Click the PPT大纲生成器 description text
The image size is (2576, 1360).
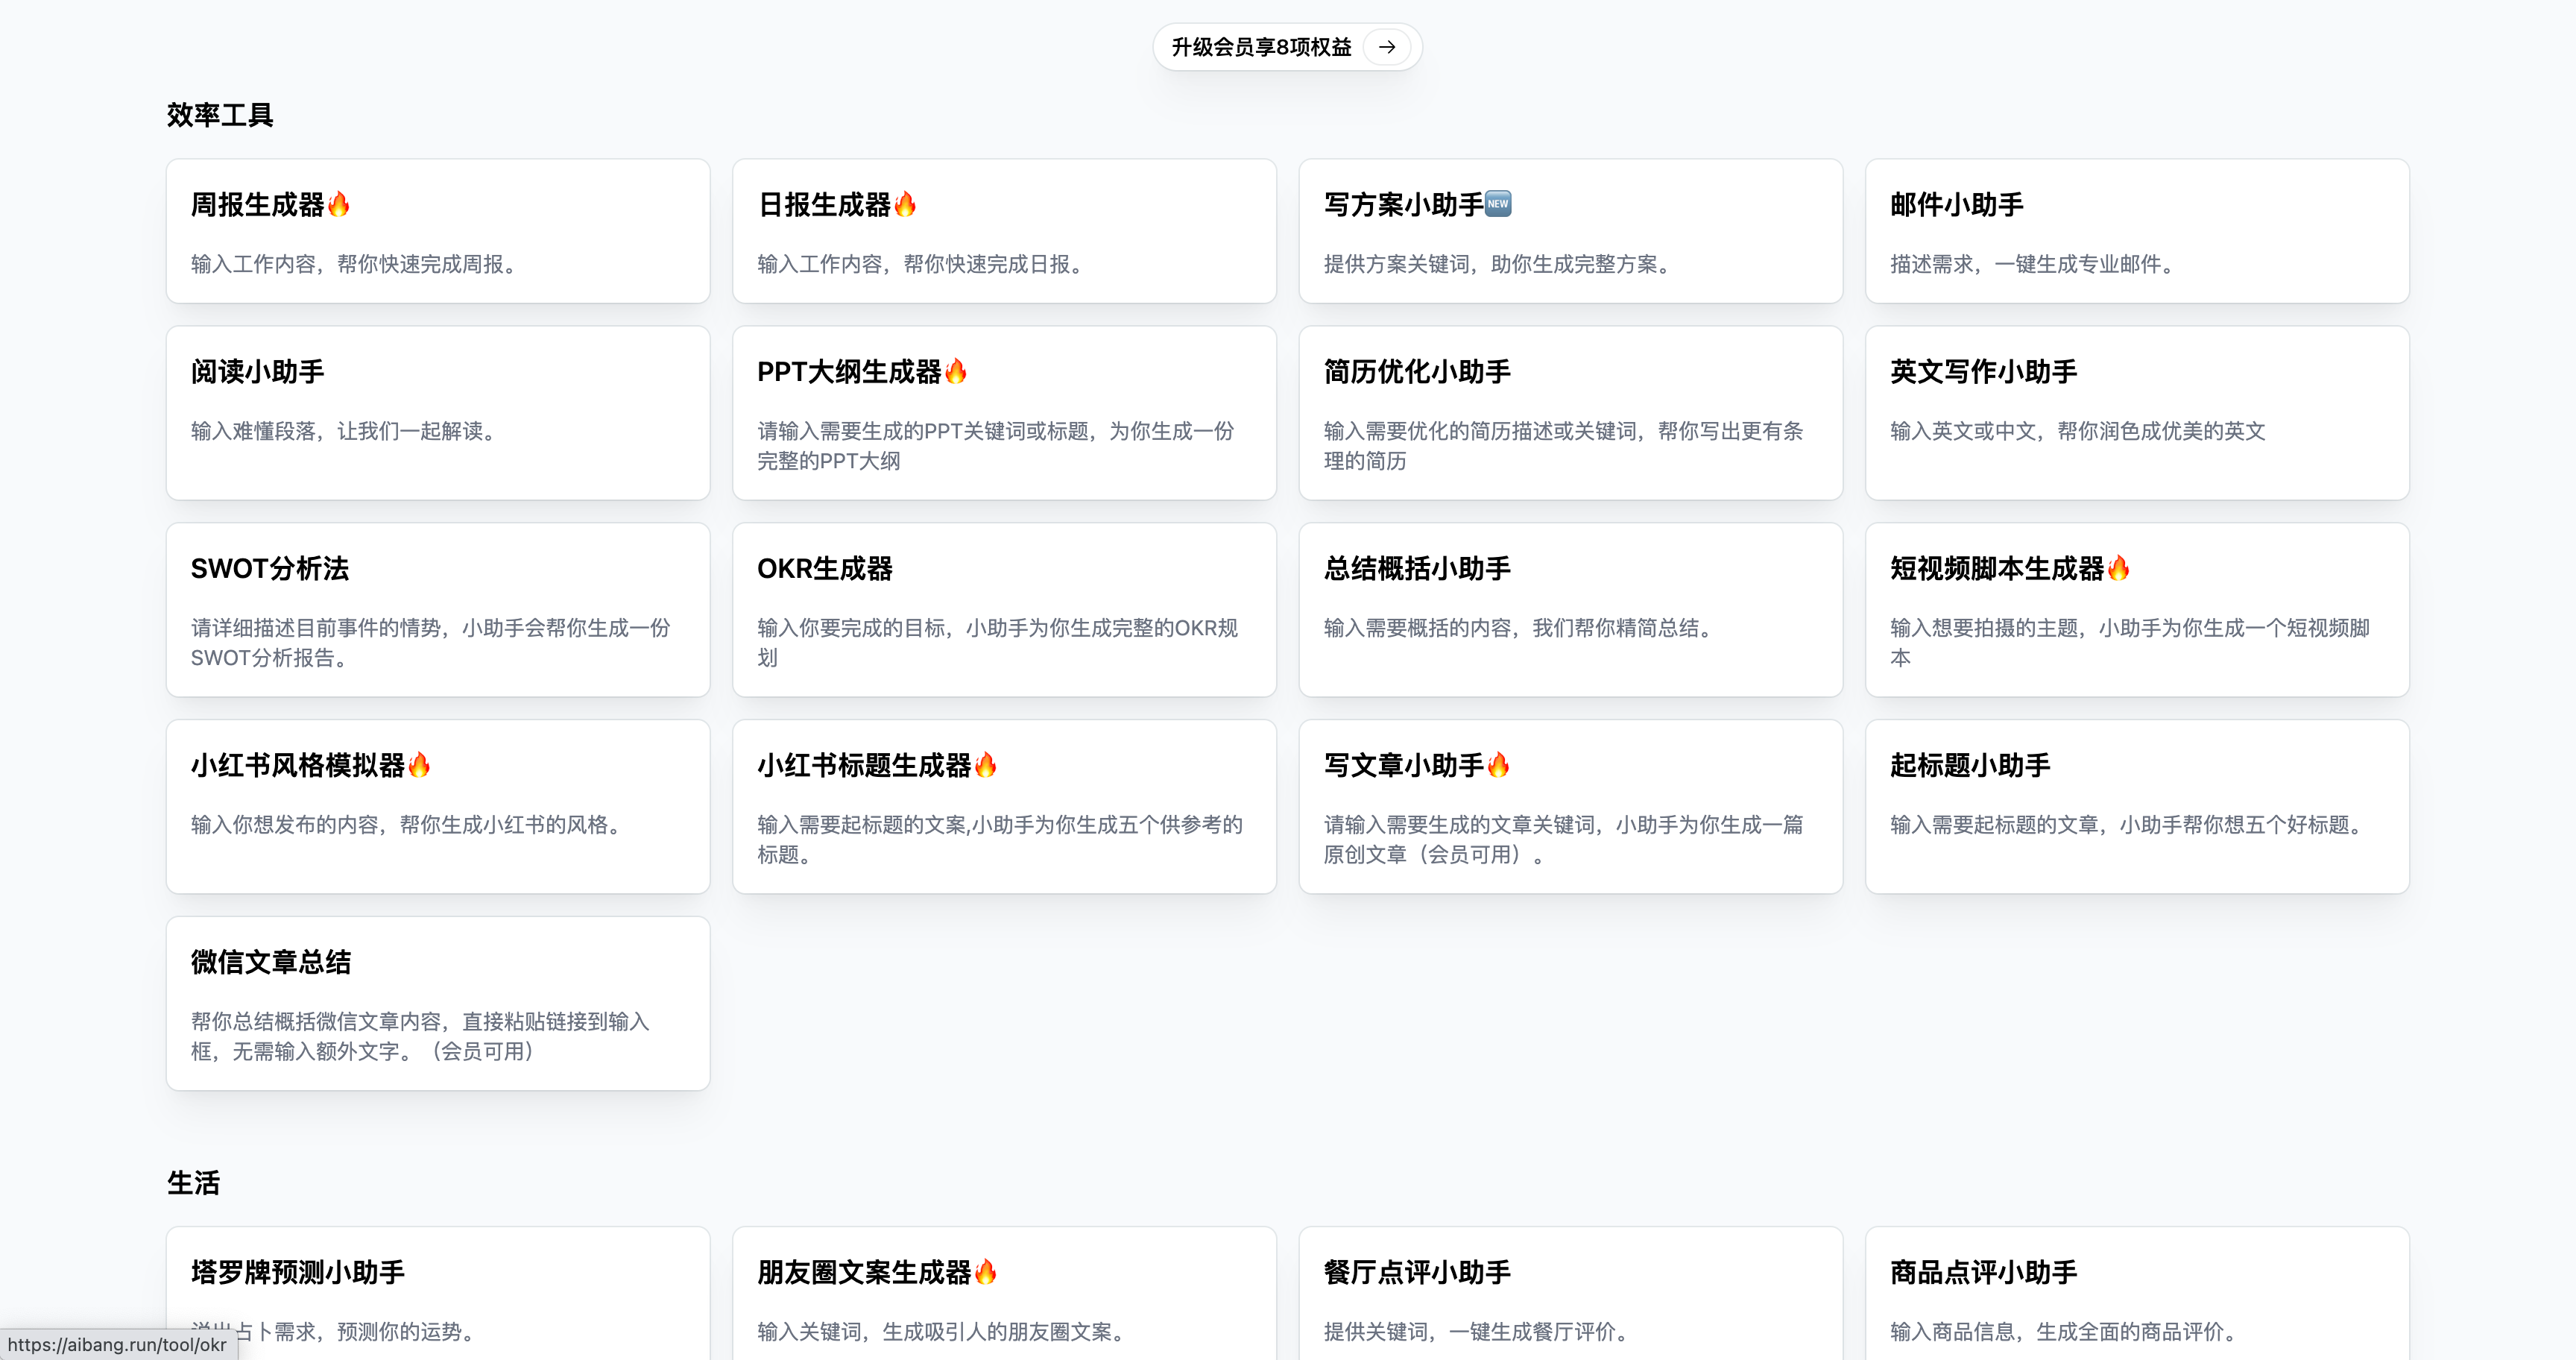996,446
